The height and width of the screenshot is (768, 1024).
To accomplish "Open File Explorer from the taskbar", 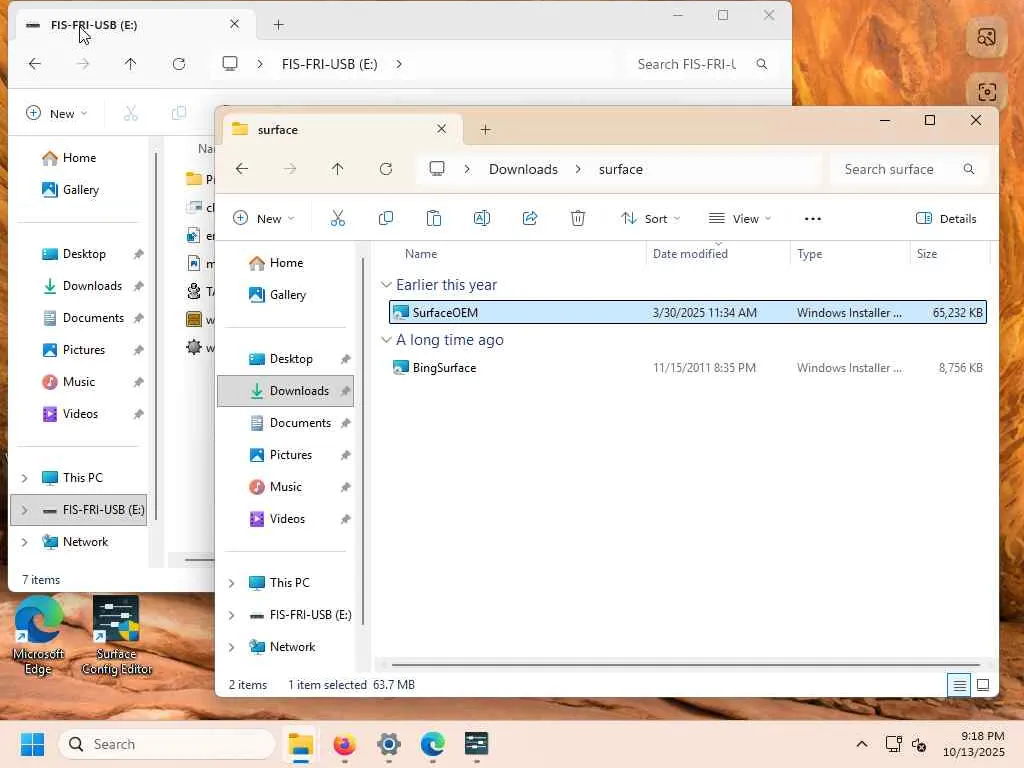I will pyautogui.click(x=300, y=744).
